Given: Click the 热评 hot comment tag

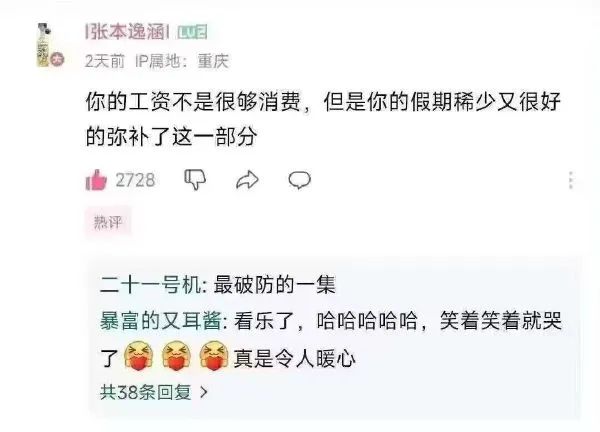Looking at the screenshot, I should tap(108, 222).
